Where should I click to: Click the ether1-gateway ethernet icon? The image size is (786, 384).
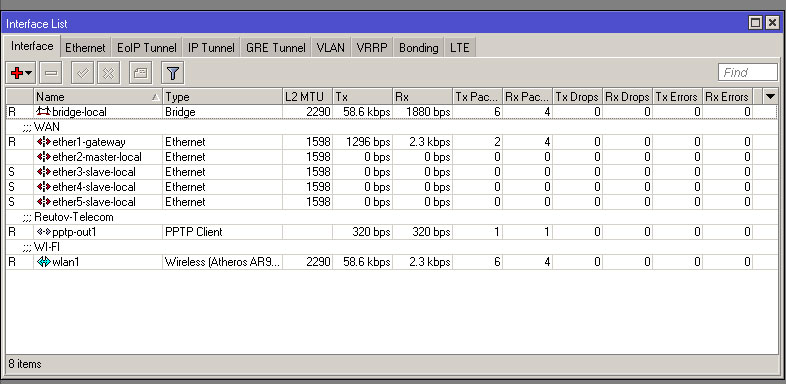[x=44, y=142]
